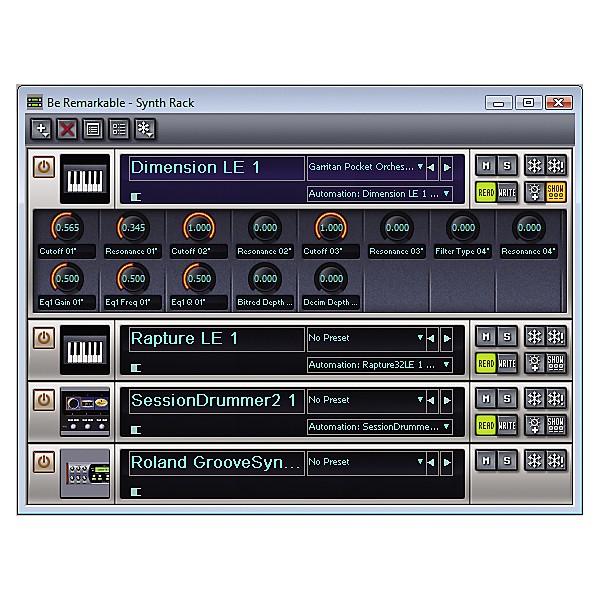The width and height of the screenshot is (600, 600).
Task: Toggle power on Dimension LE 1
Action: [x=44, y=167]
